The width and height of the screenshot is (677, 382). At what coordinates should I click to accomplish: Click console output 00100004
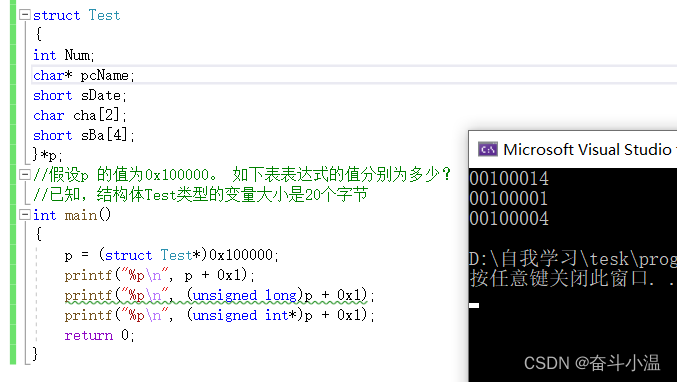509,218
